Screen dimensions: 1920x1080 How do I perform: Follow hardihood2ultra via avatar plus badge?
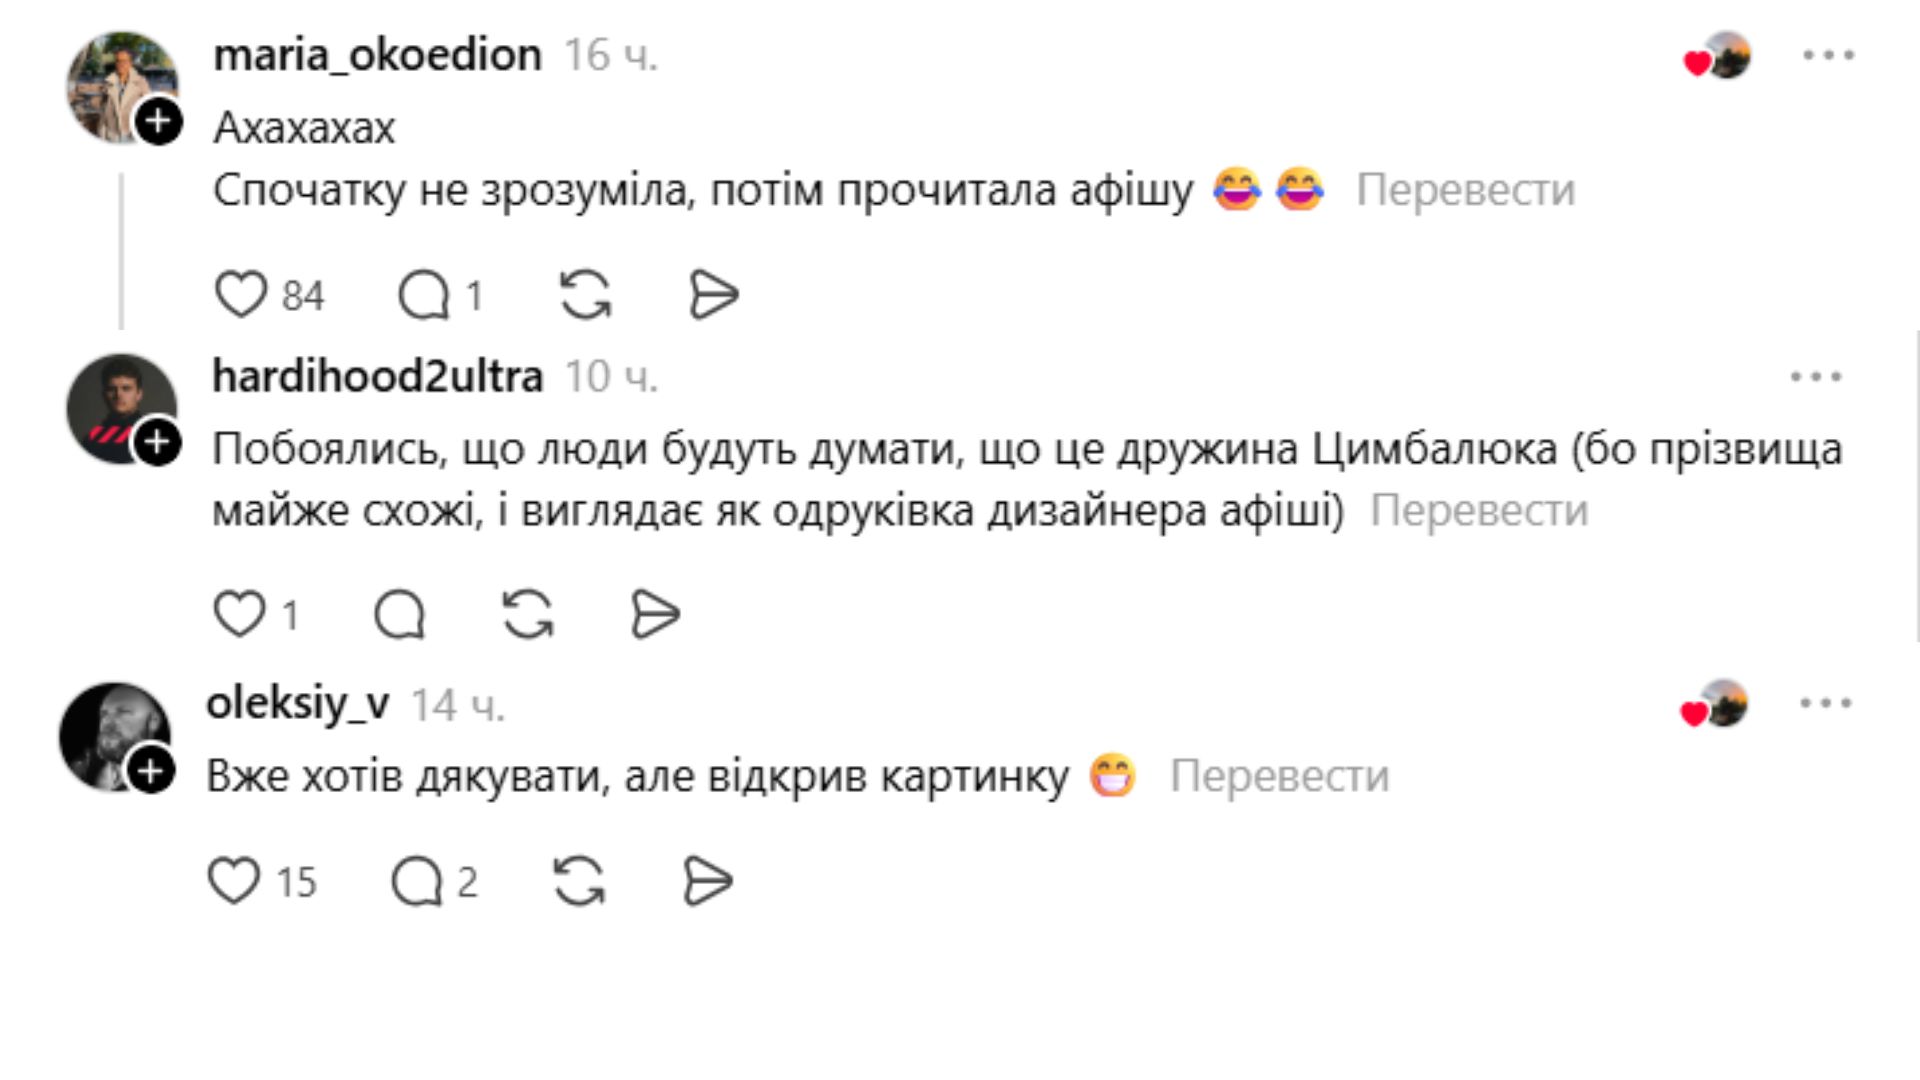tap(158, 442)
